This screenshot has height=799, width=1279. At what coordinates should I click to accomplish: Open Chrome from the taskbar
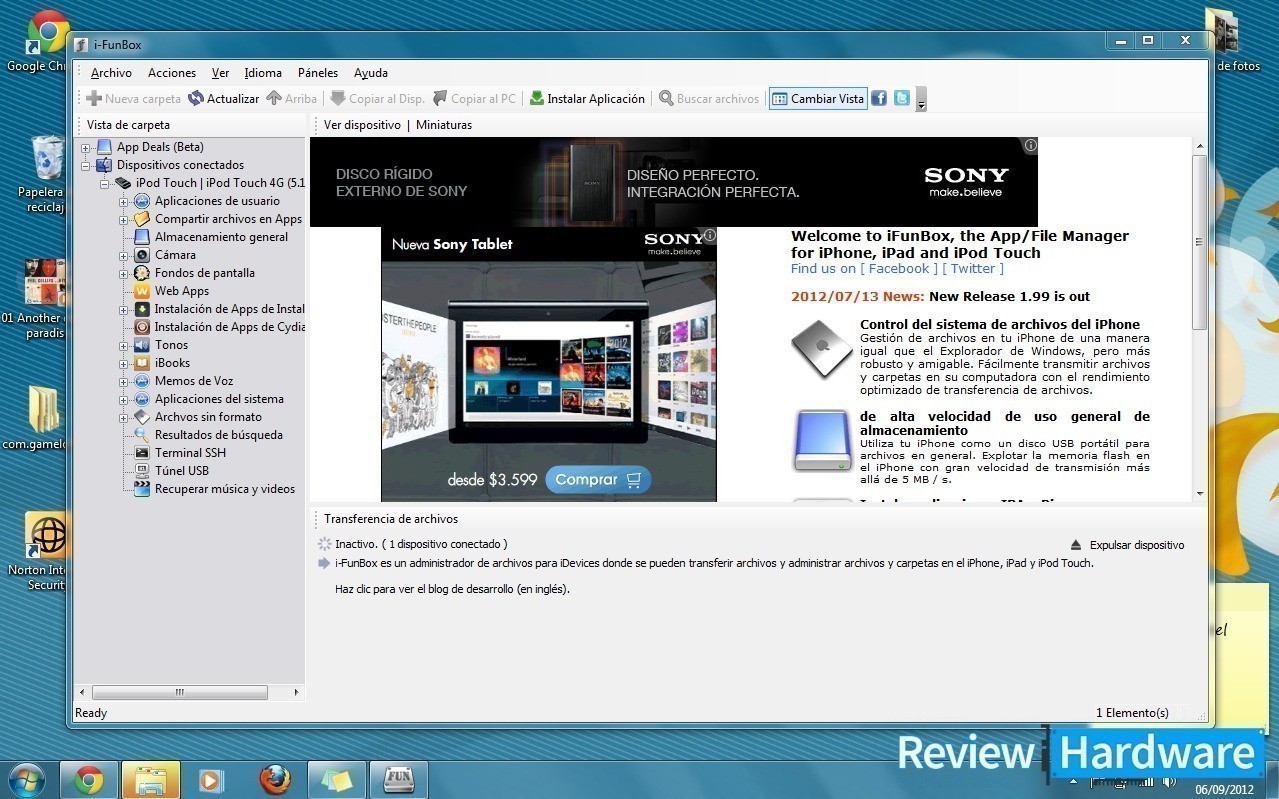pos(89,780)
